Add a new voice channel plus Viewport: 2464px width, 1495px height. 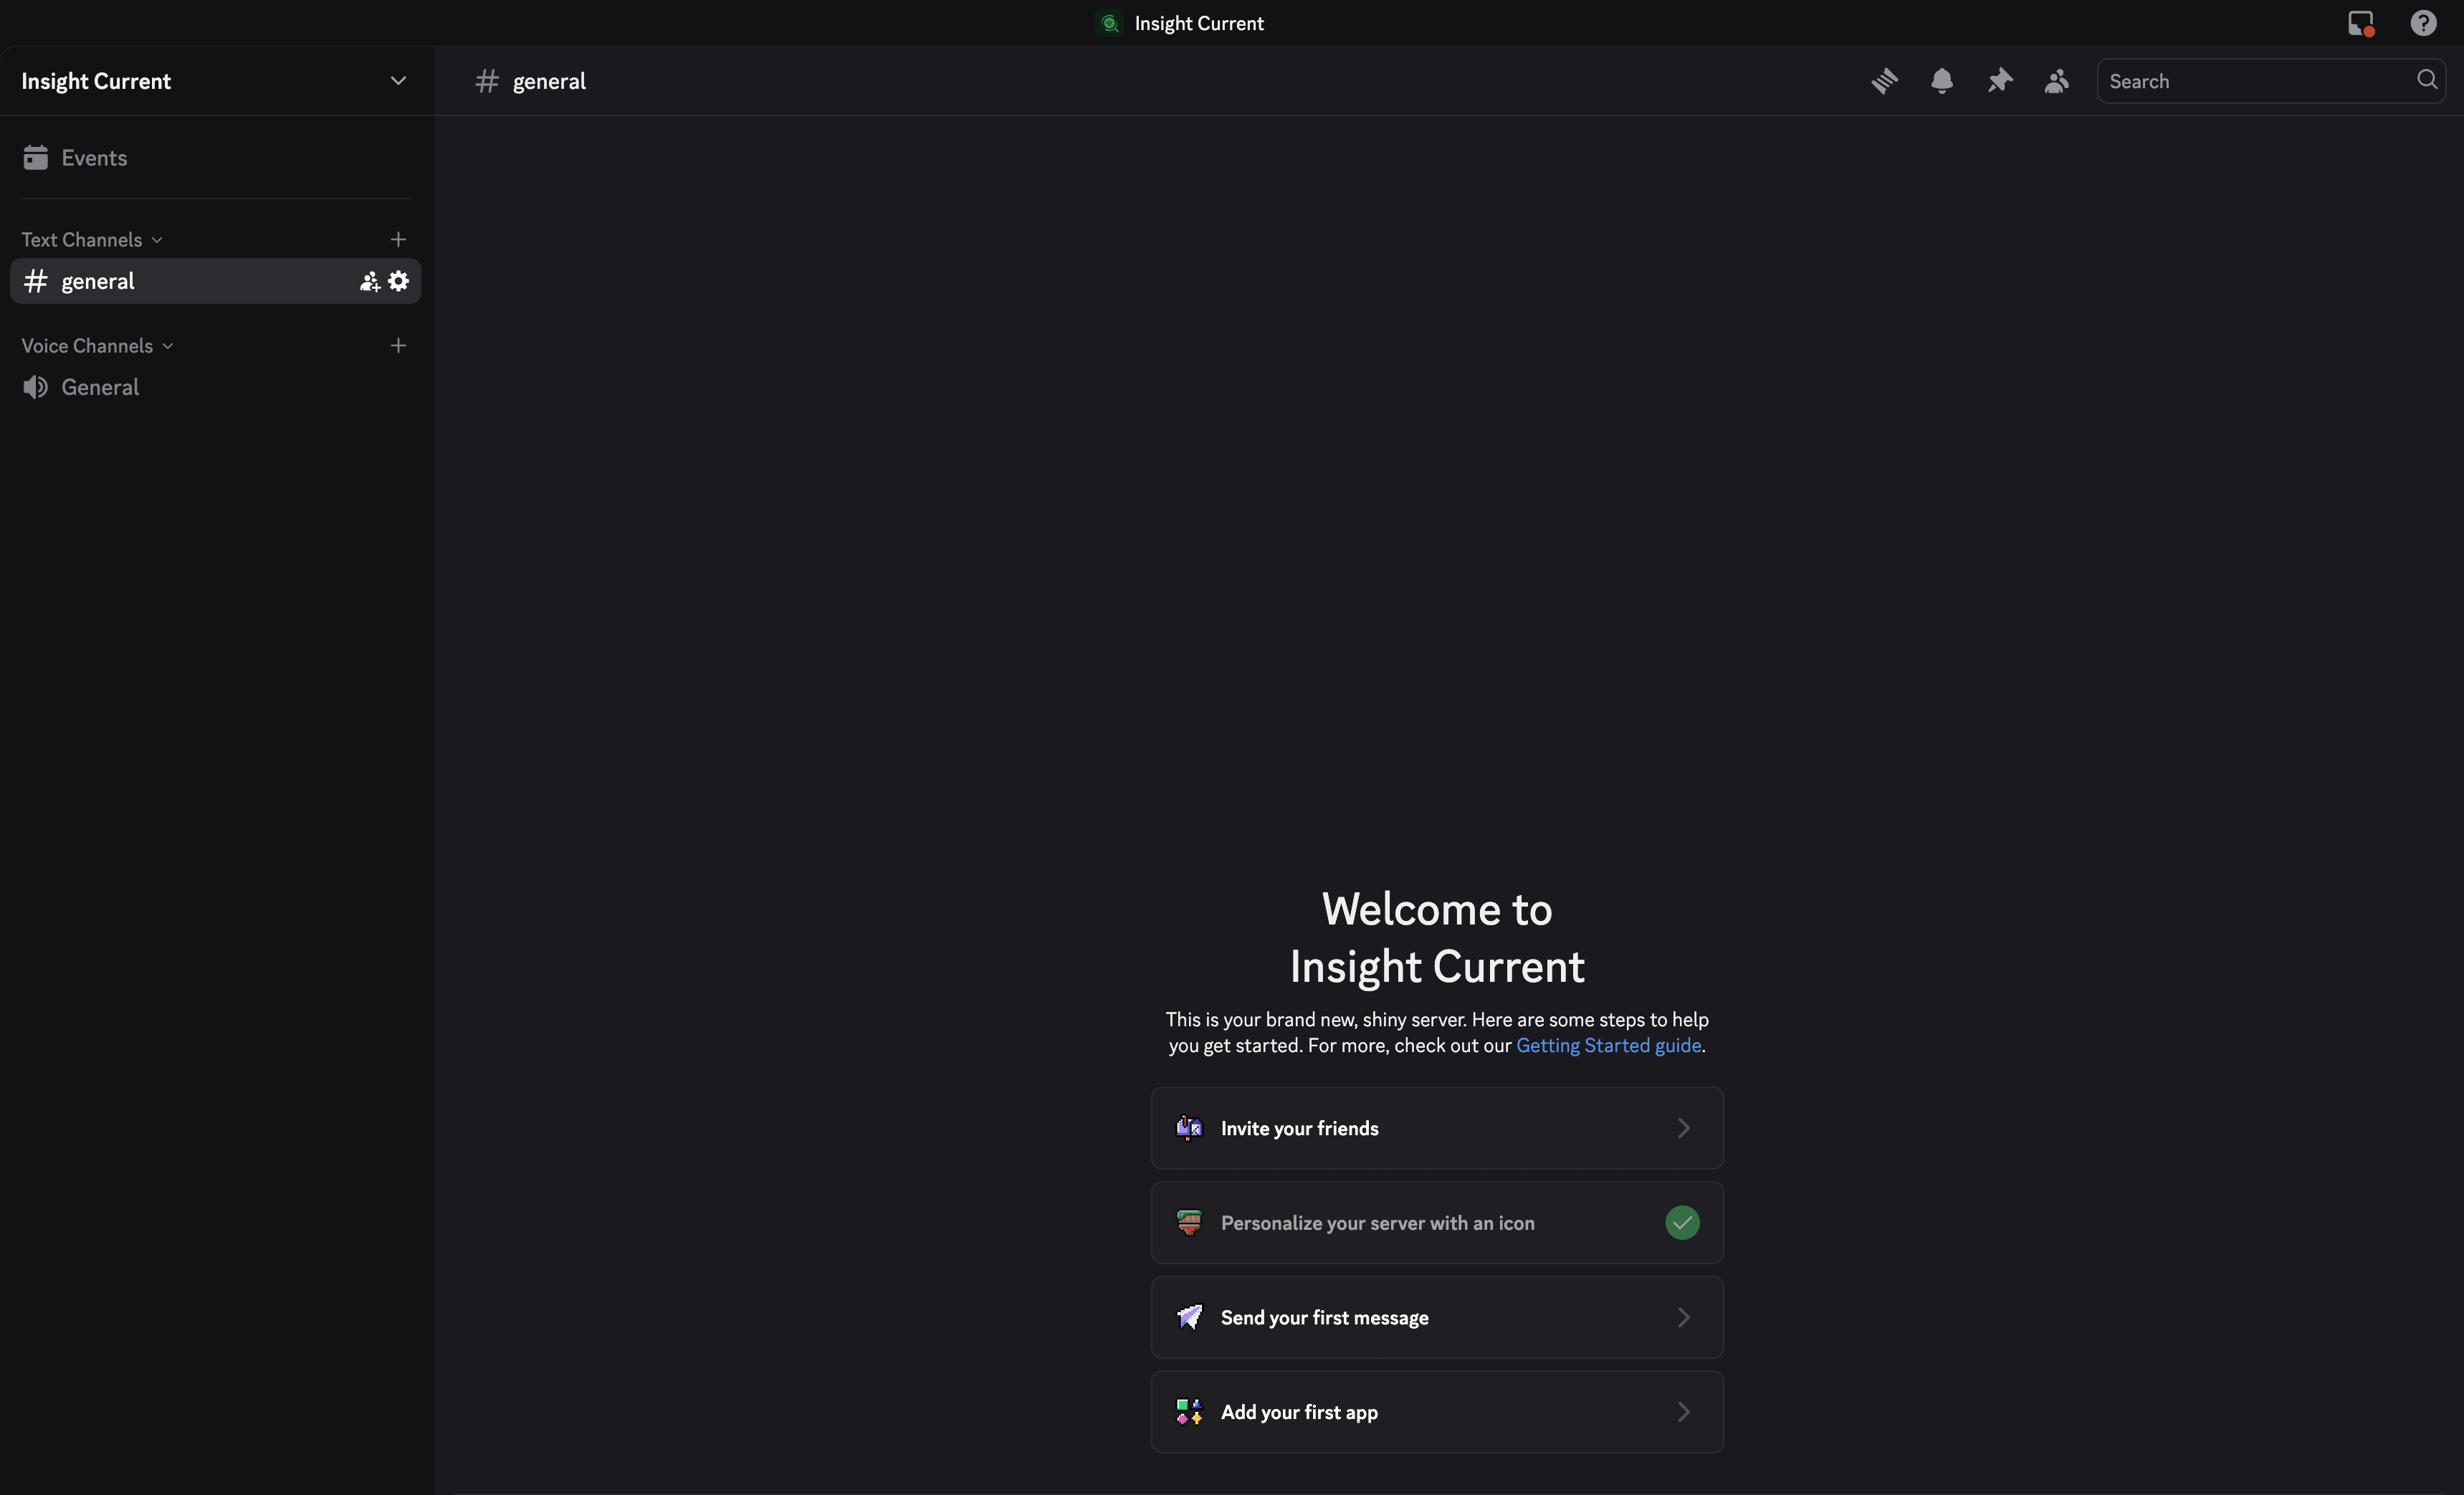point(398,345)
